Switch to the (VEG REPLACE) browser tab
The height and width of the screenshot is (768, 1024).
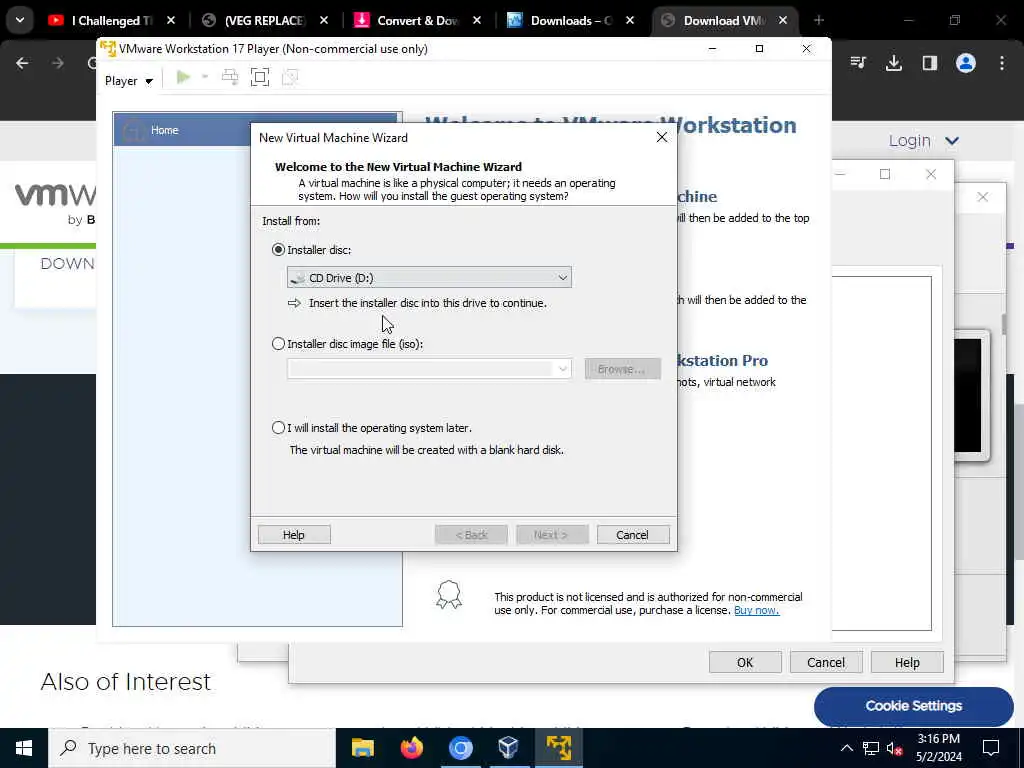[x=265, y=21]
